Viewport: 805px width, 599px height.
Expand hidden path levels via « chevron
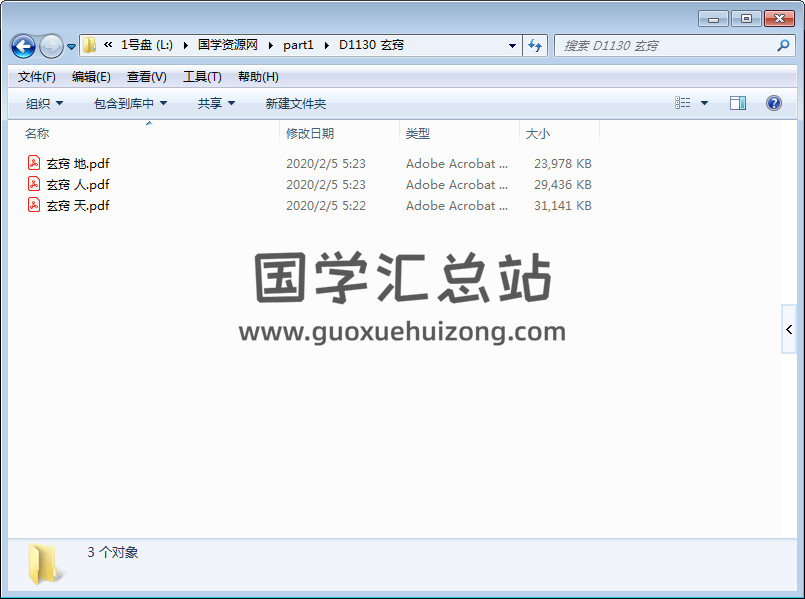(108, 45)
